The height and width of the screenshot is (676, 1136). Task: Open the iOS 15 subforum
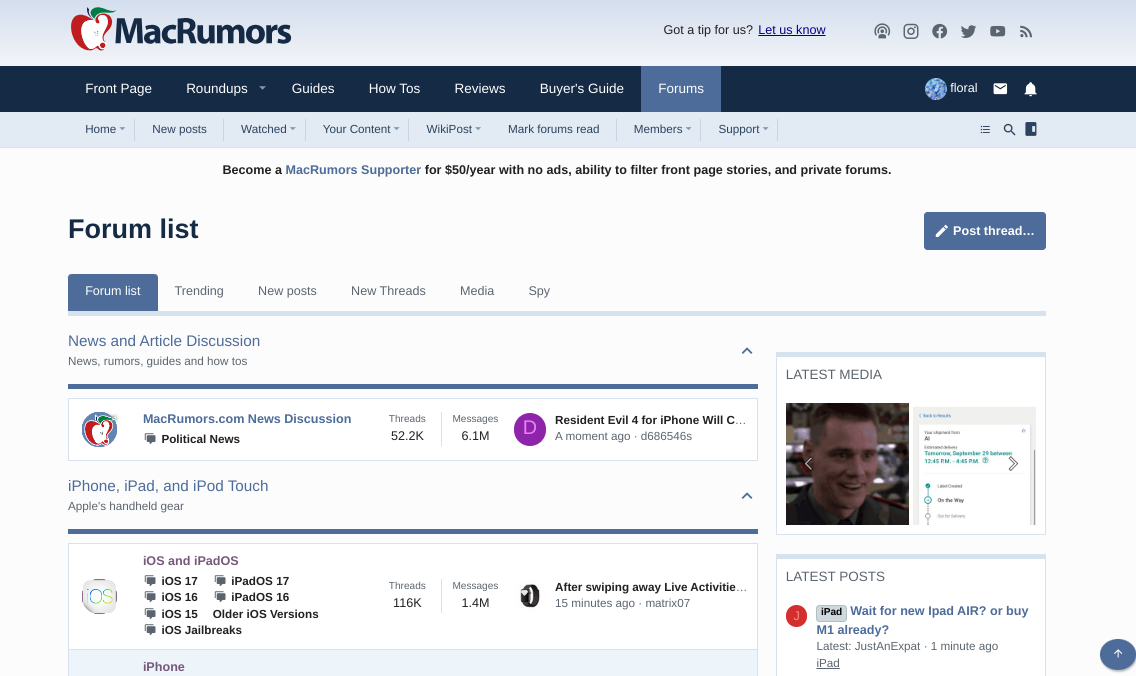click(179, 614)
